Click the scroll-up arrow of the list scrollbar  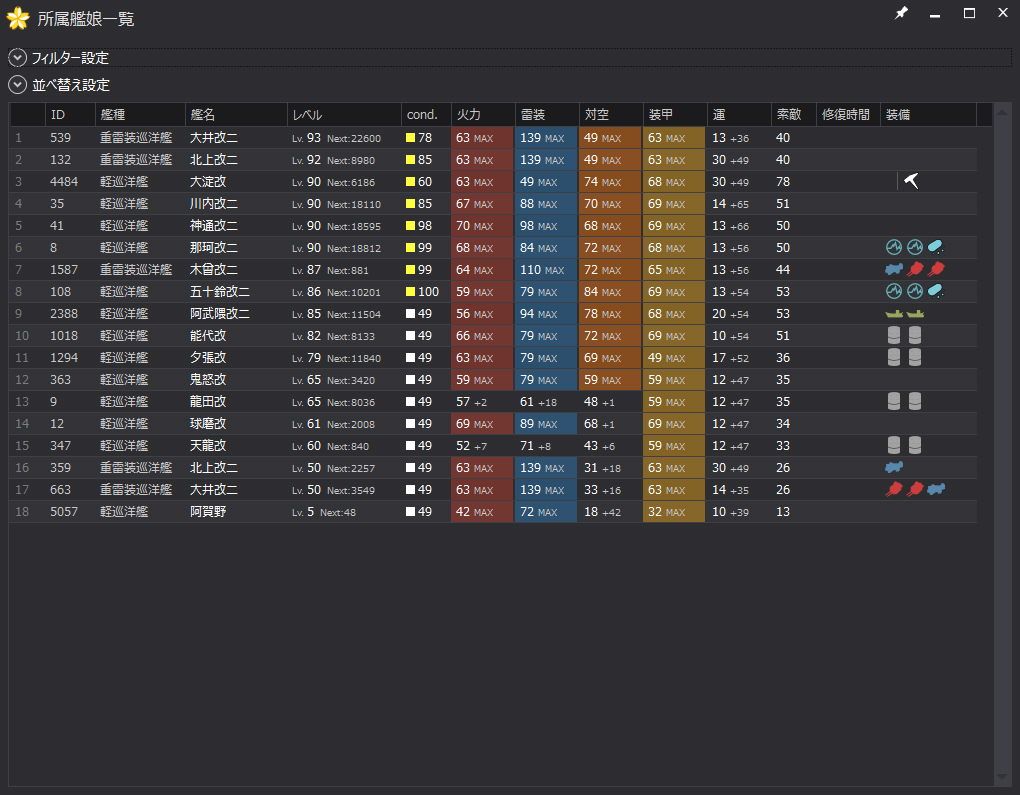point(1002,113)
